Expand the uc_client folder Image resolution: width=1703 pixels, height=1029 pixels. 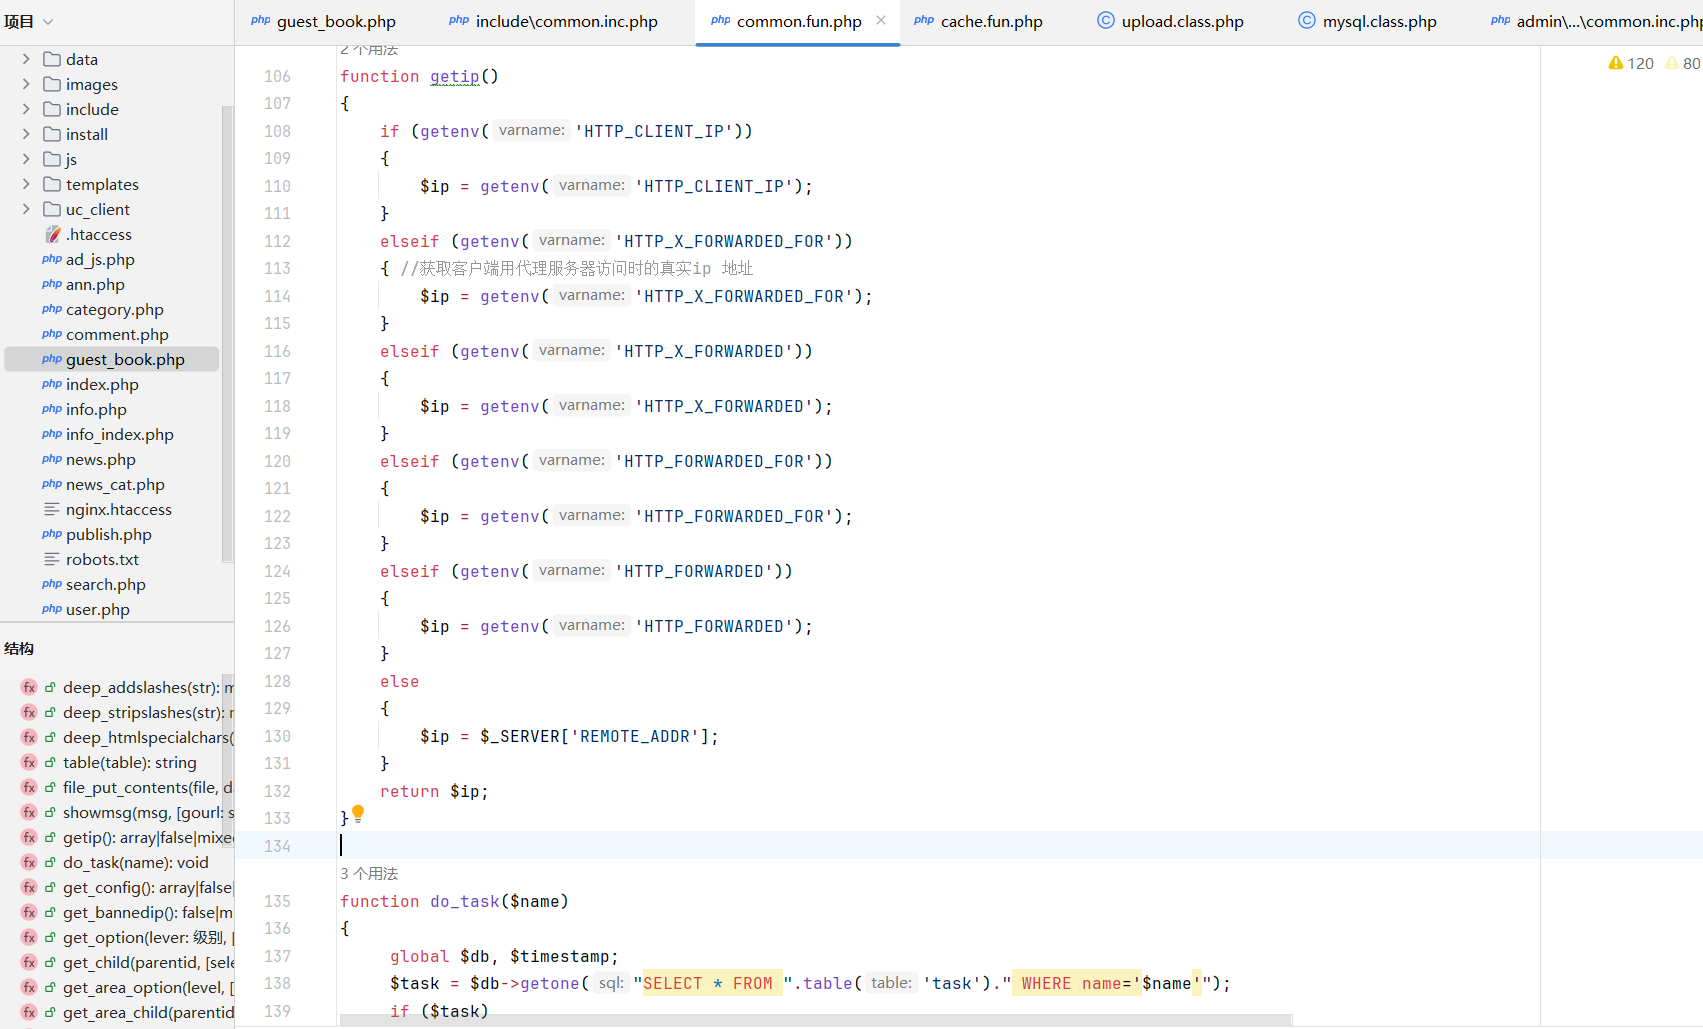tap(26, 209)
